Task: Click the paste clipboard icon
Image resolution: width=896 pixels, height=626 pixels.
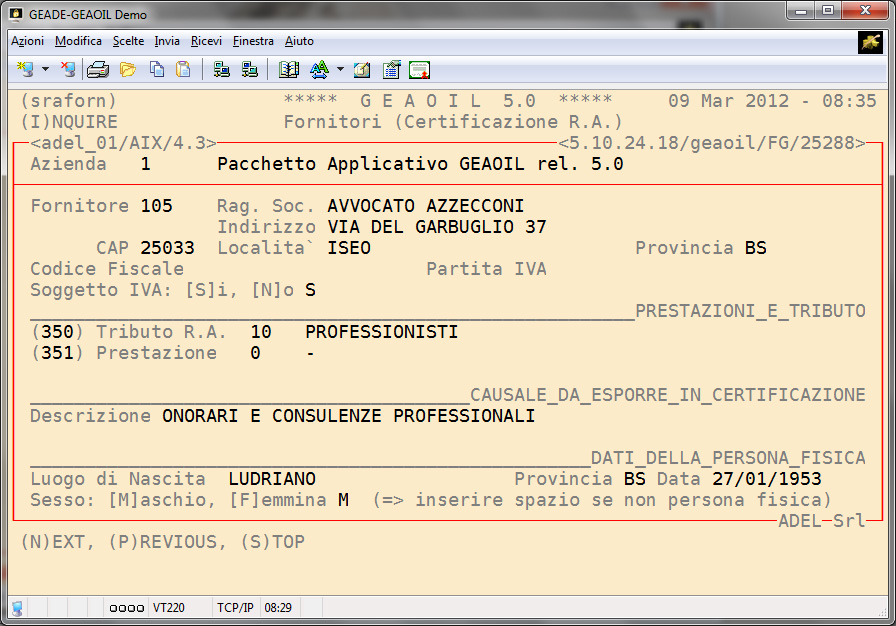Action: (x=183, y=69)
